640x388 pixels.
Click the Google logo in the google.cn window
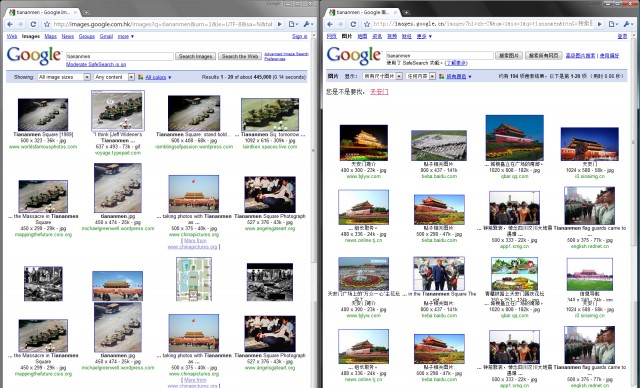(x=354, y=56)
